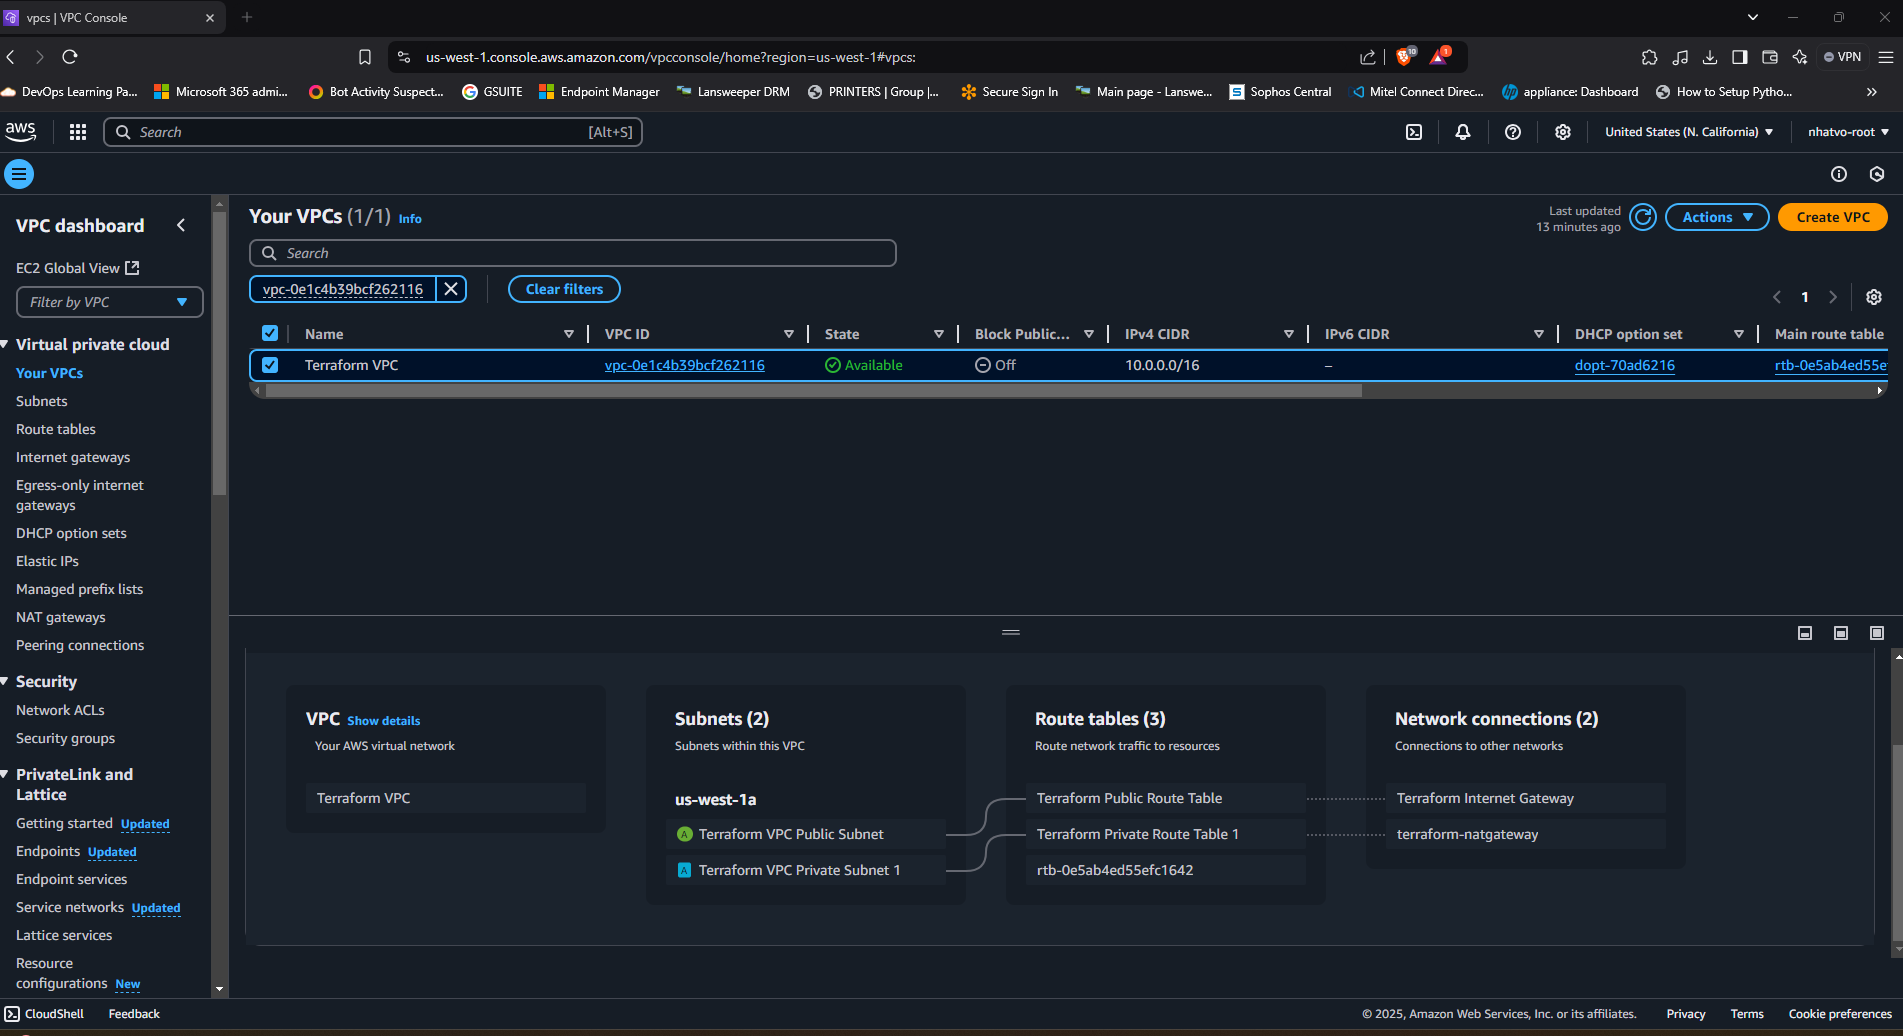Collapse the VPC dashboard sidebar
The height and width of the screenshot is (1036, 1903).
coord(181,225)
